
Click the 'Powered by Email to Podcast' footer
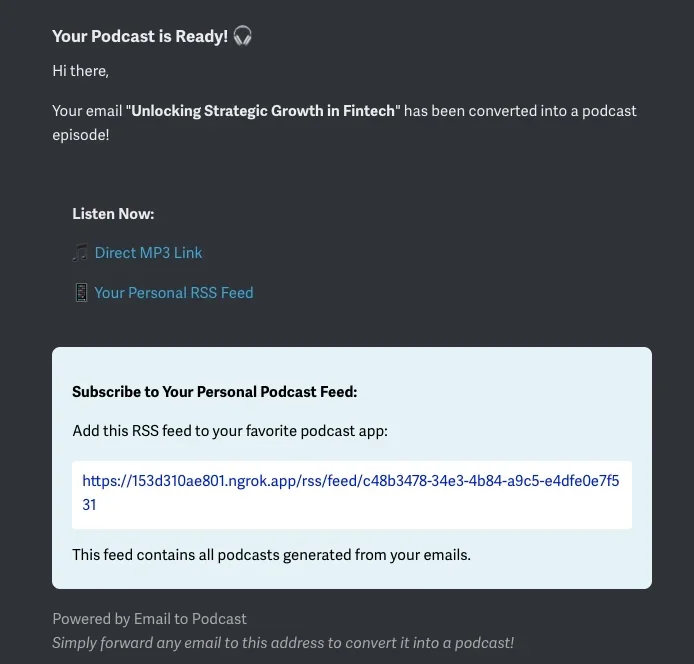coord(149,619)
